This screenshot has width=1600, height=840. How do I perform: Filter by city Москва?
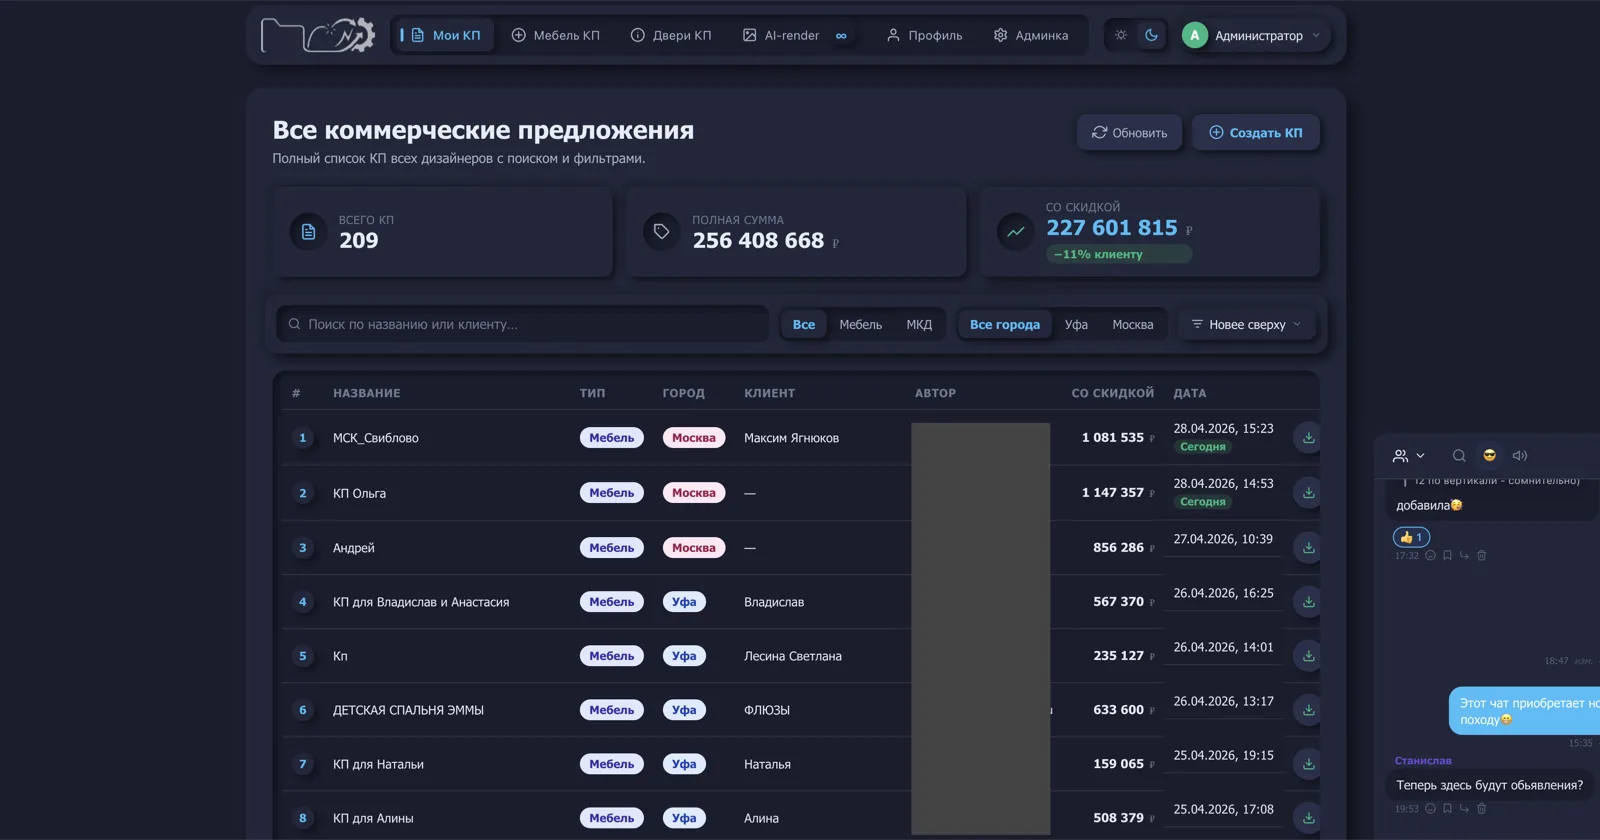pyautogui.click(x=1133, y=324)
